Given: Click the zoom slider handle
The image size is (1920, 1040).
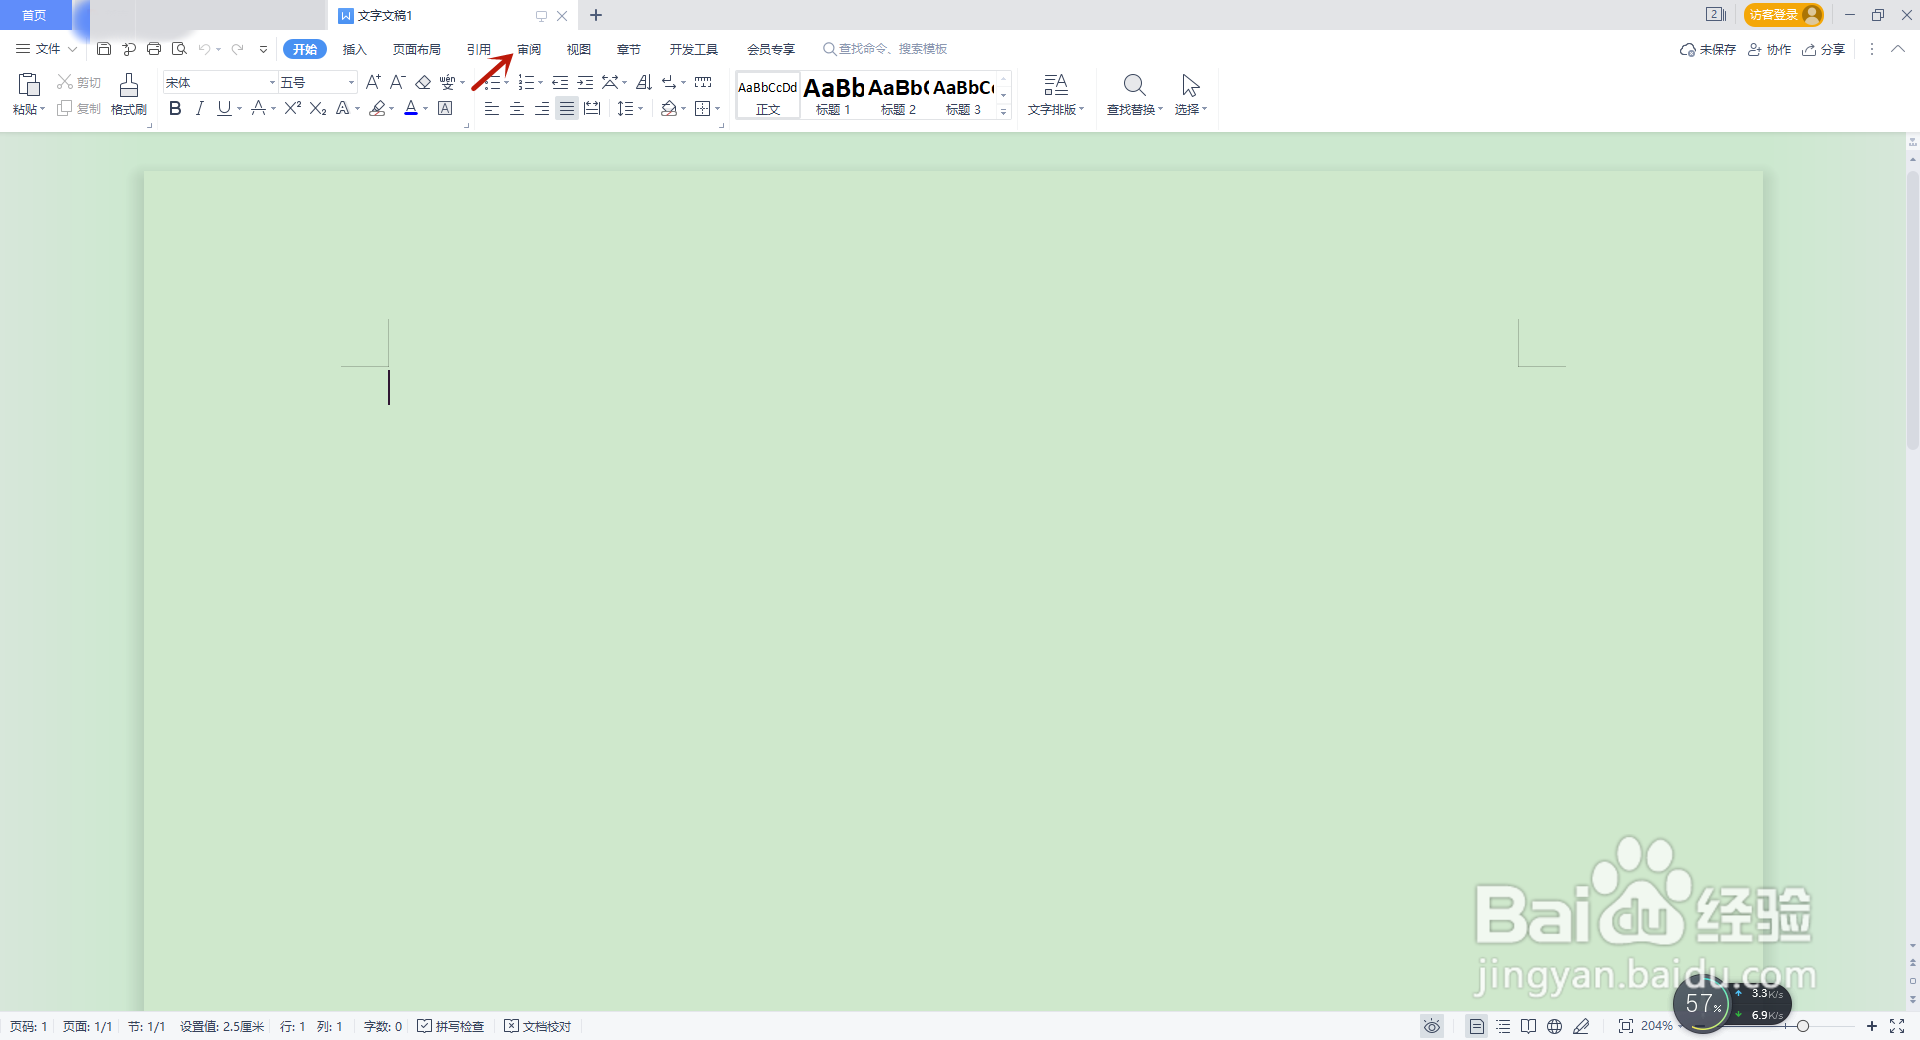Looking at the screenshot, I should 1802,1026.
